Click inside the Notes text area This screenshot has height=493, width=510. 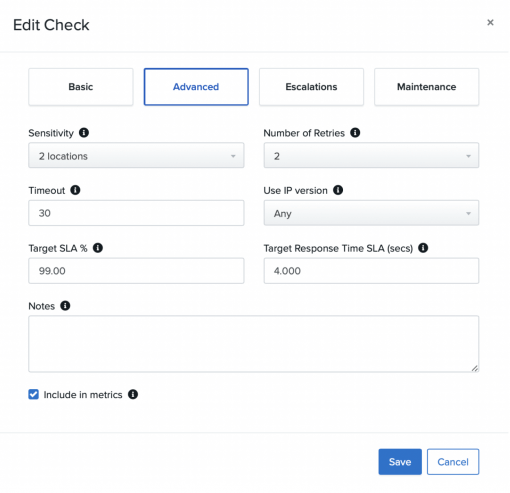(x=254, y=344)
